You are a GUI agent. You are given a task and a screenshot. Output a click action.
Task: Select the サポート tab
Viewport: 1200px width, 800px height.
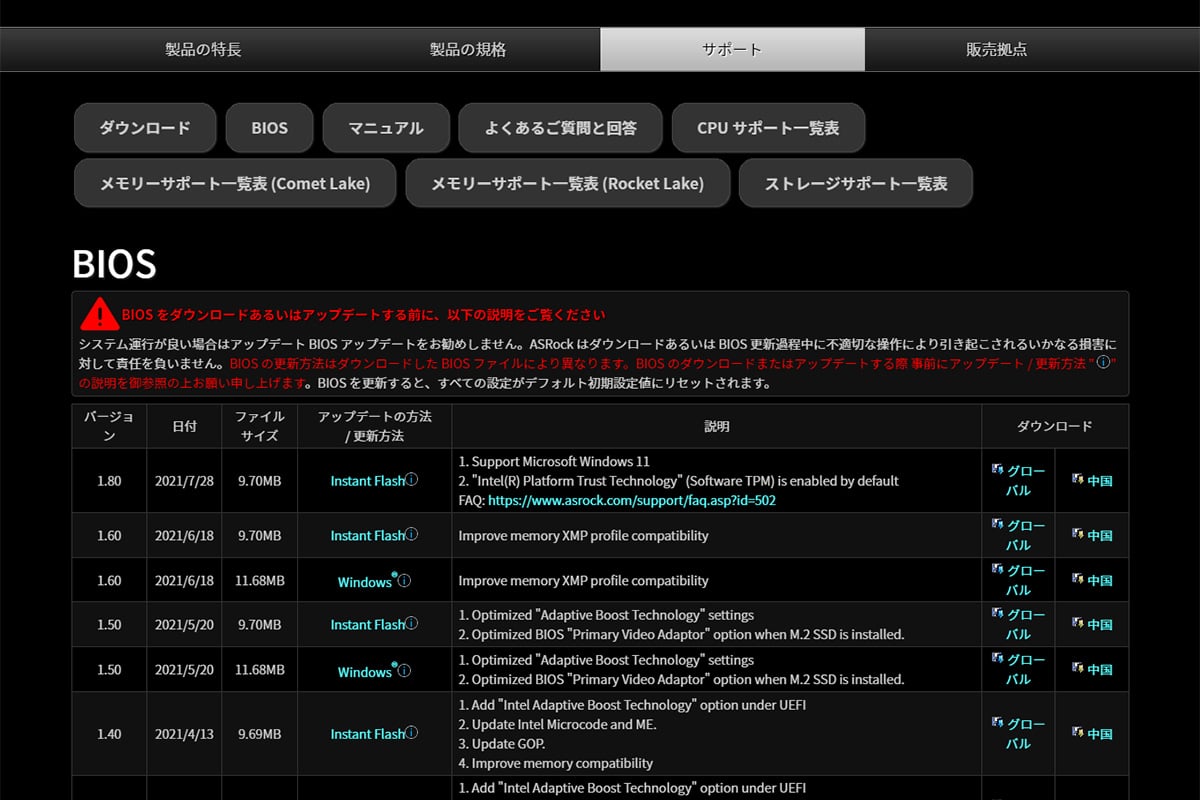click(732, 49)
